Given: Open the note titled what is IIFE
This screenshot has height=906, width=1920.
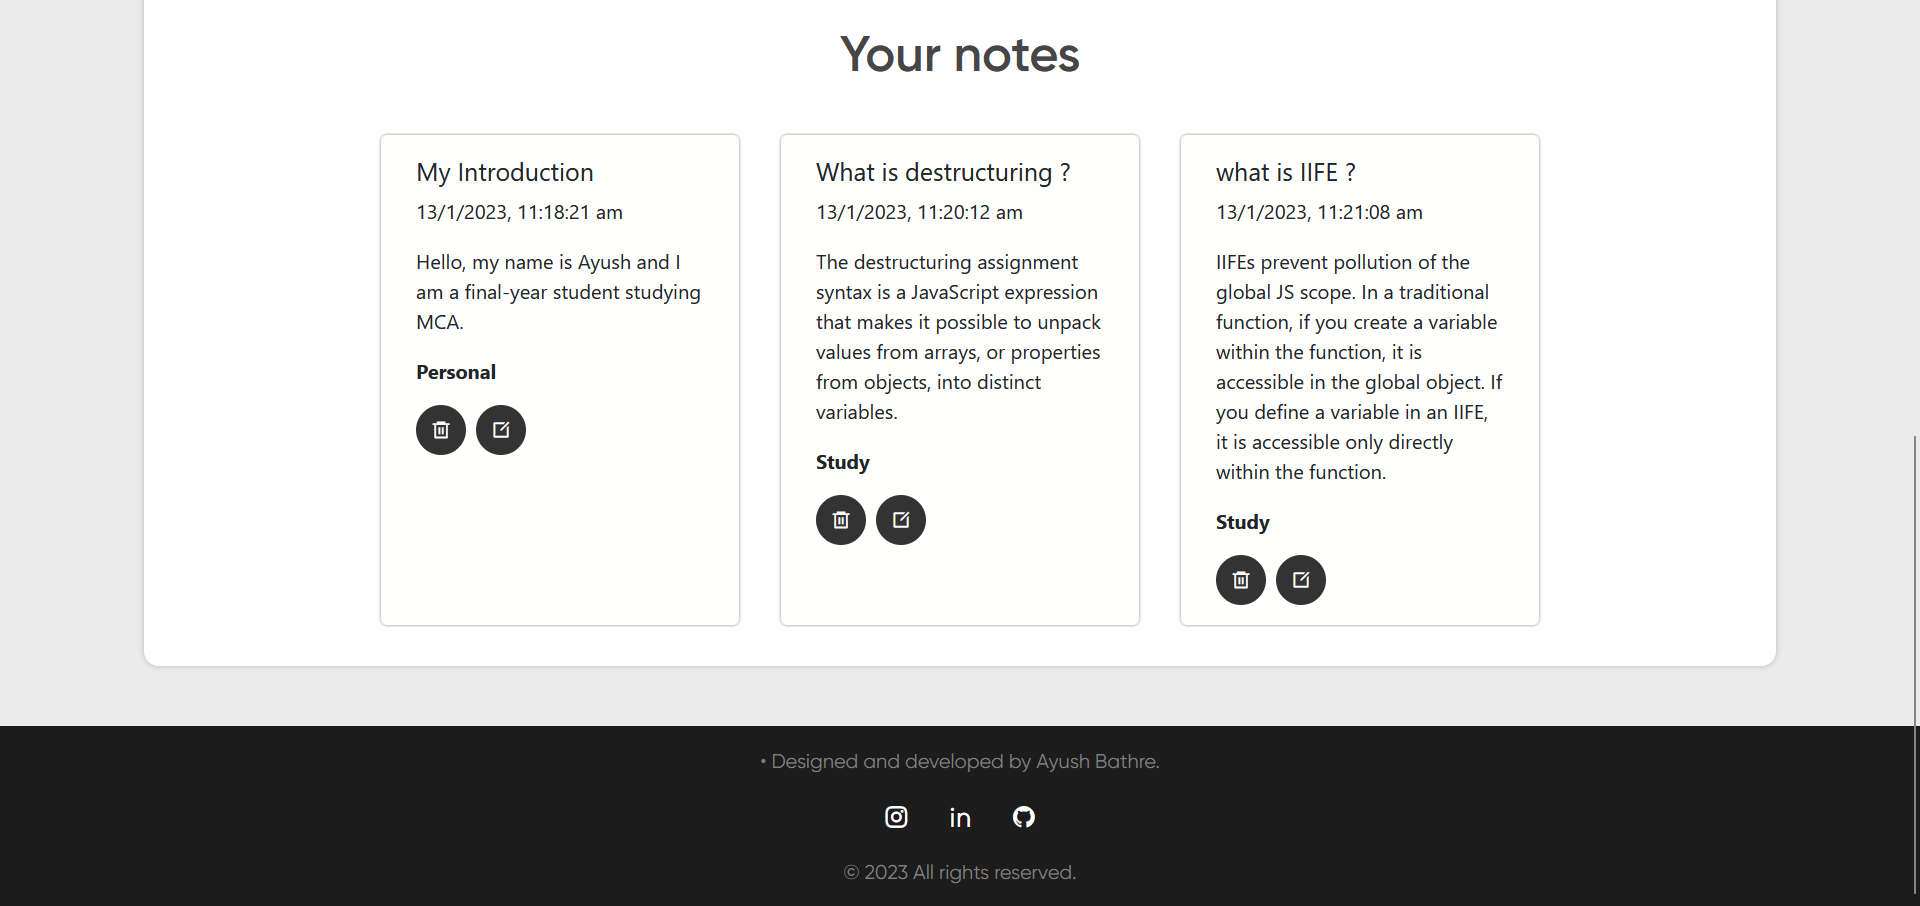Looking at the screenshot, I should 1286,172.
